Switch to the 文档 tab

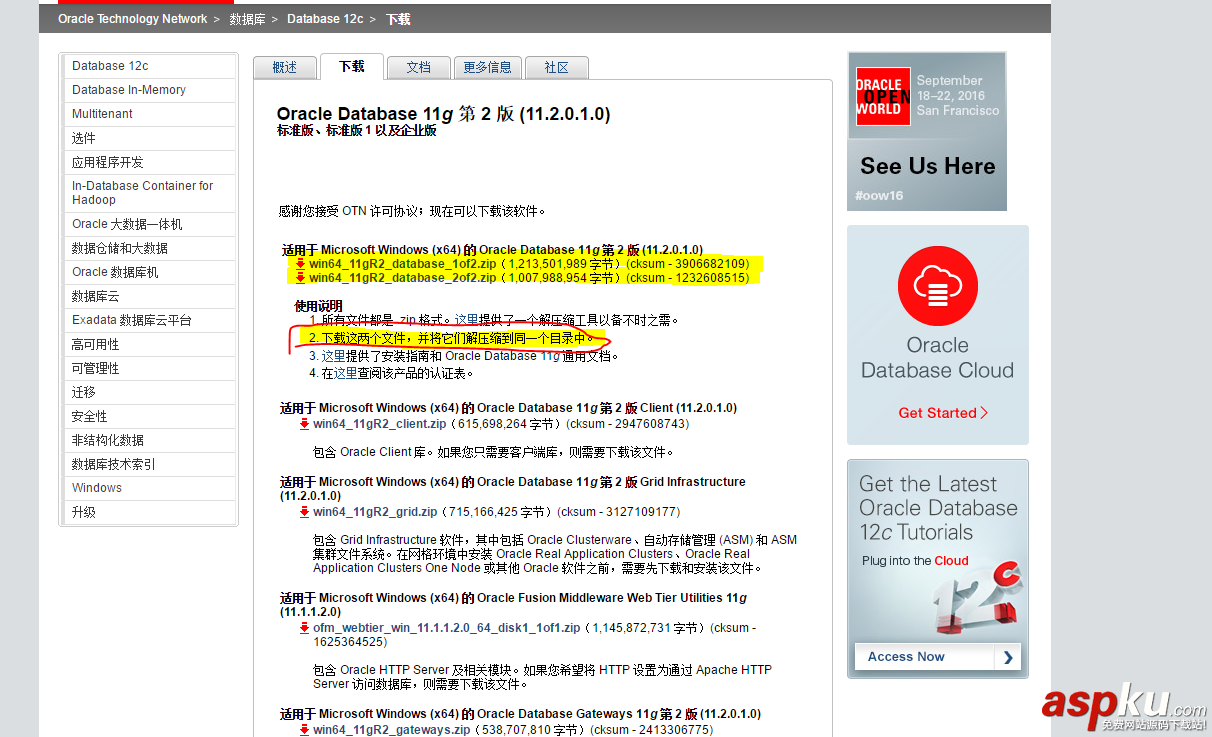(419, 67)
